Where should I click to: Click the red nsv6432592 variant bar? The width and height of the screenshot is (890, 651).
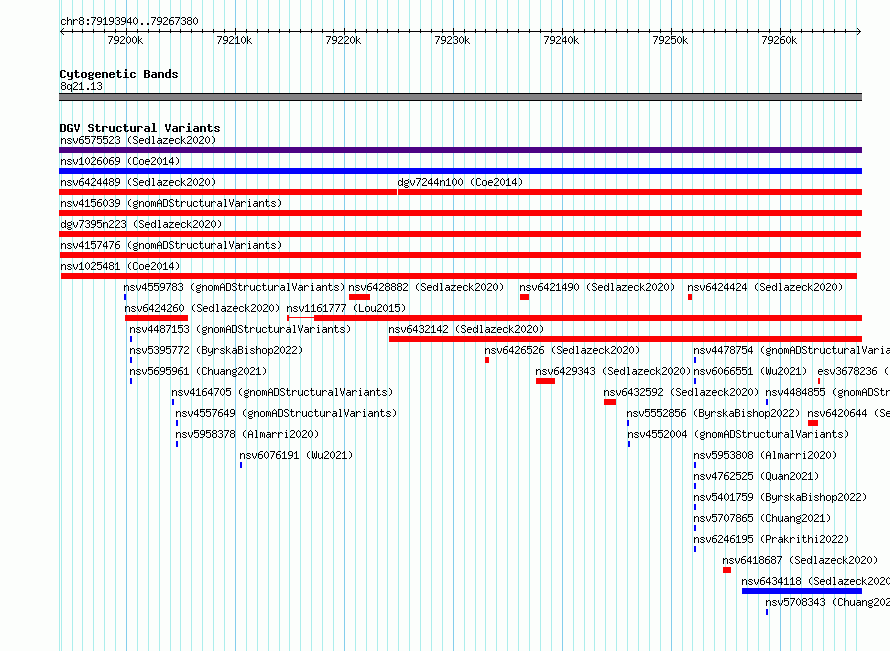pyautogui.click(x=610, y=402)
